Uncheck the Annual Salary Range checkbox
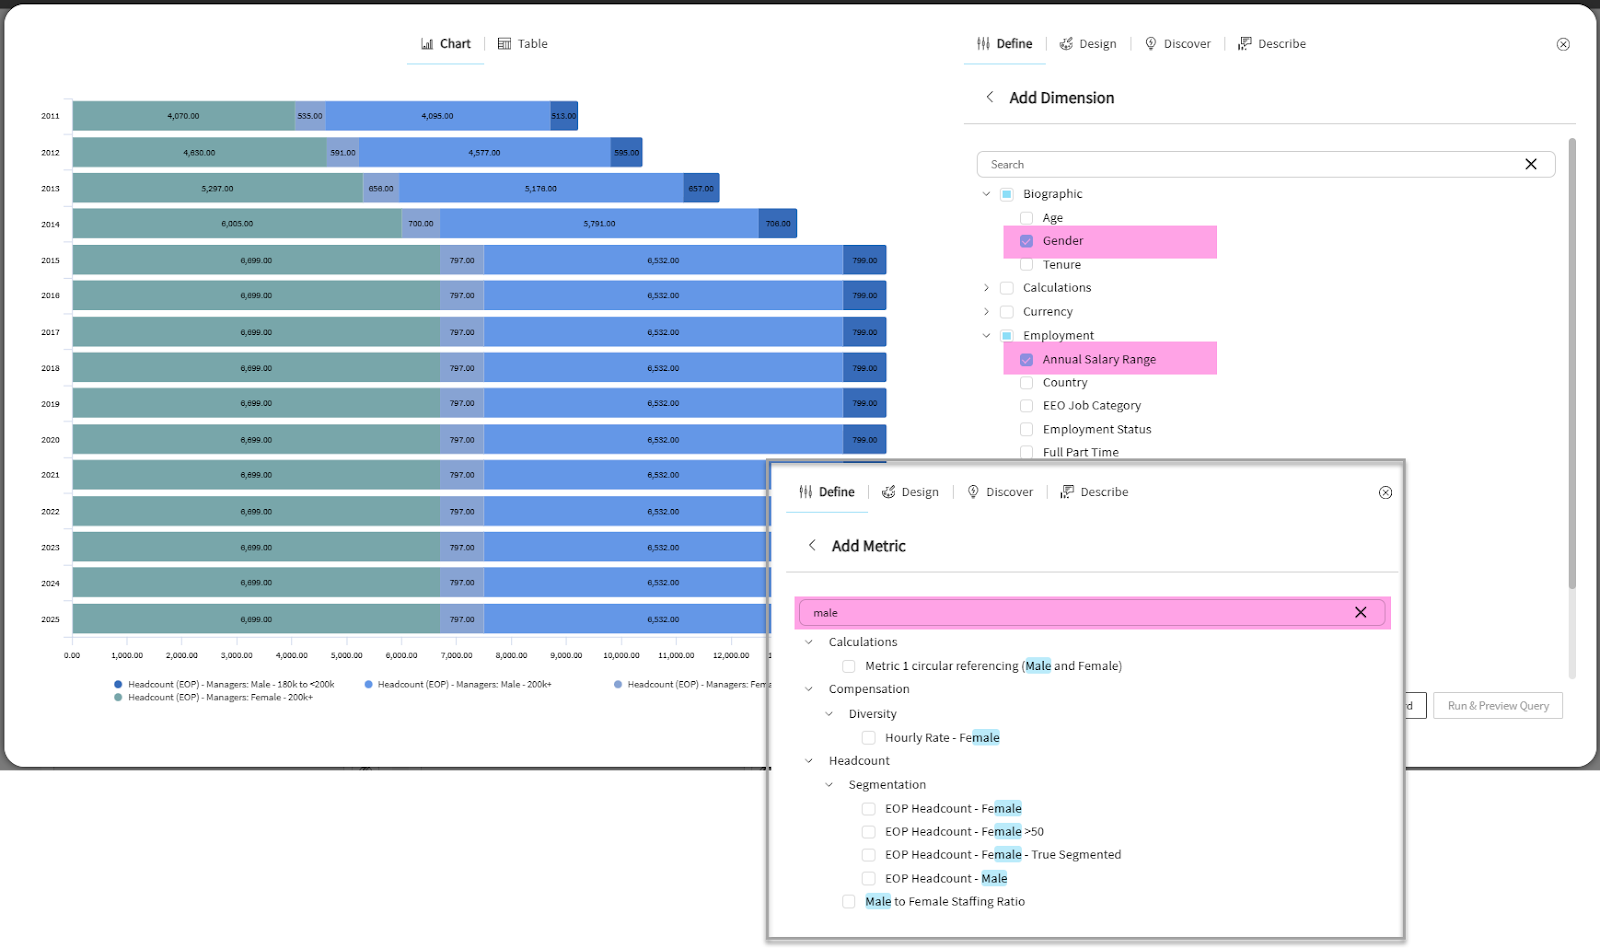The height and width of the screenshot is (948, 1600). click(x=1026, y=360)
